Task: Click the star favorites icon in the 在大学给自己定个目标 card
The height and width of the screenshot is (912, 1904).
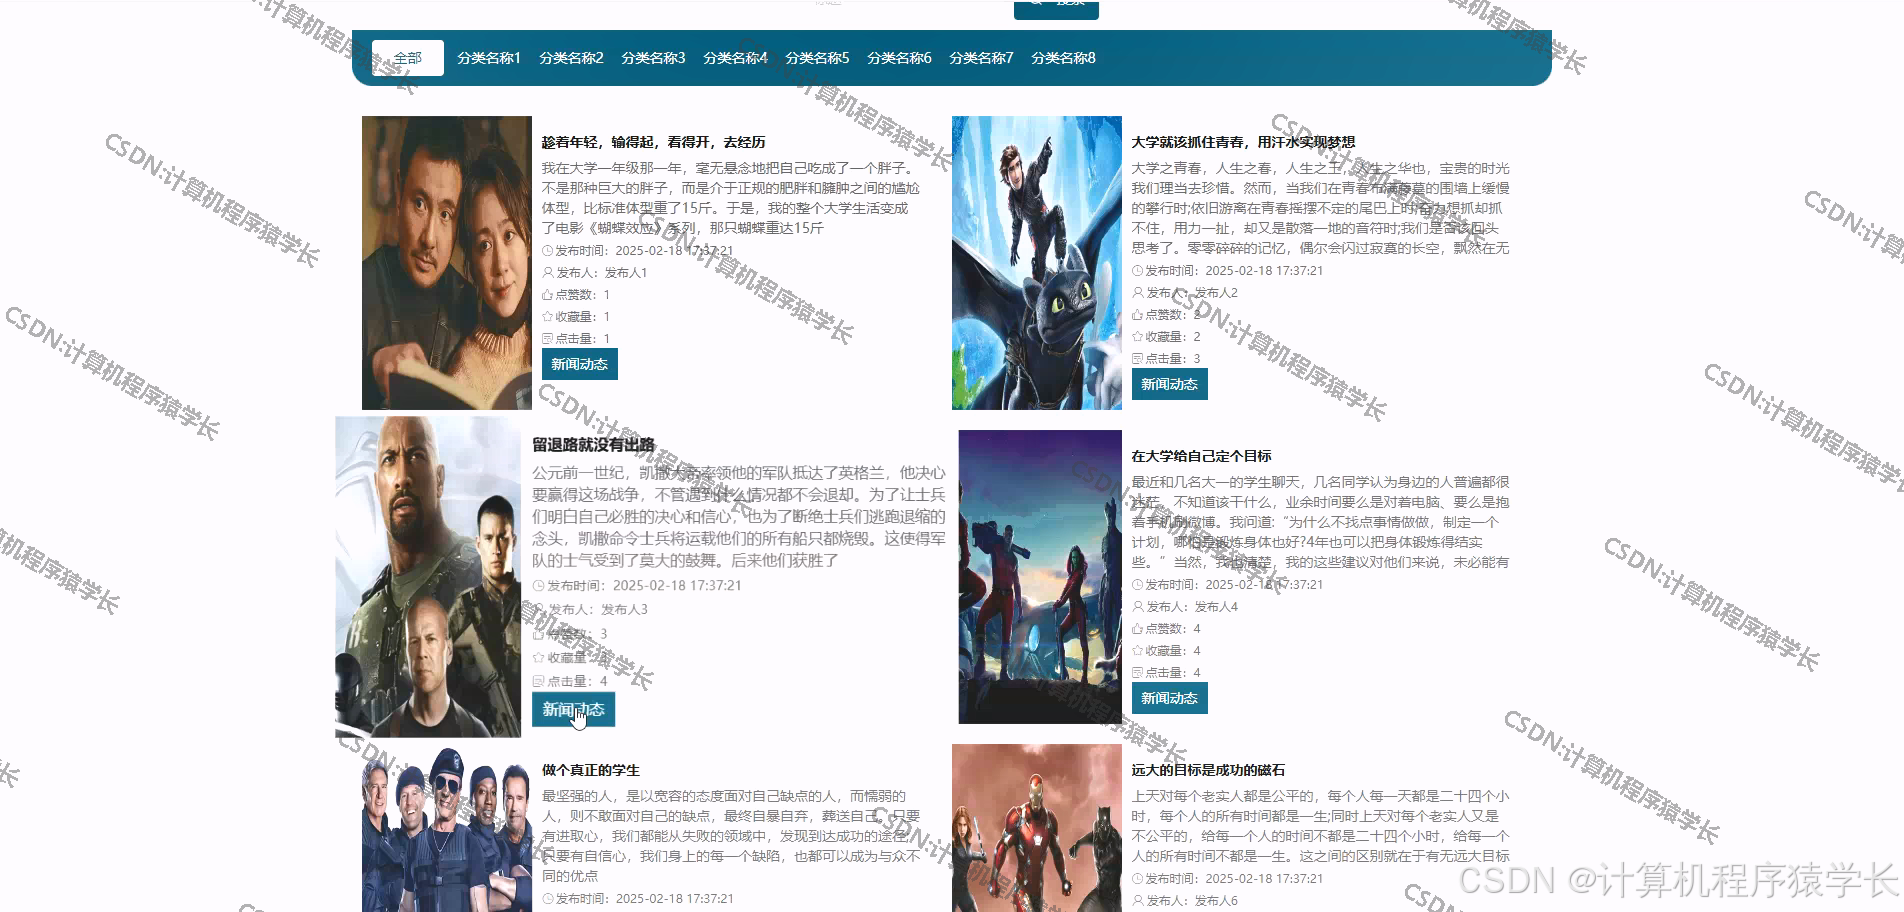Action: click(x=1137, y=651)
